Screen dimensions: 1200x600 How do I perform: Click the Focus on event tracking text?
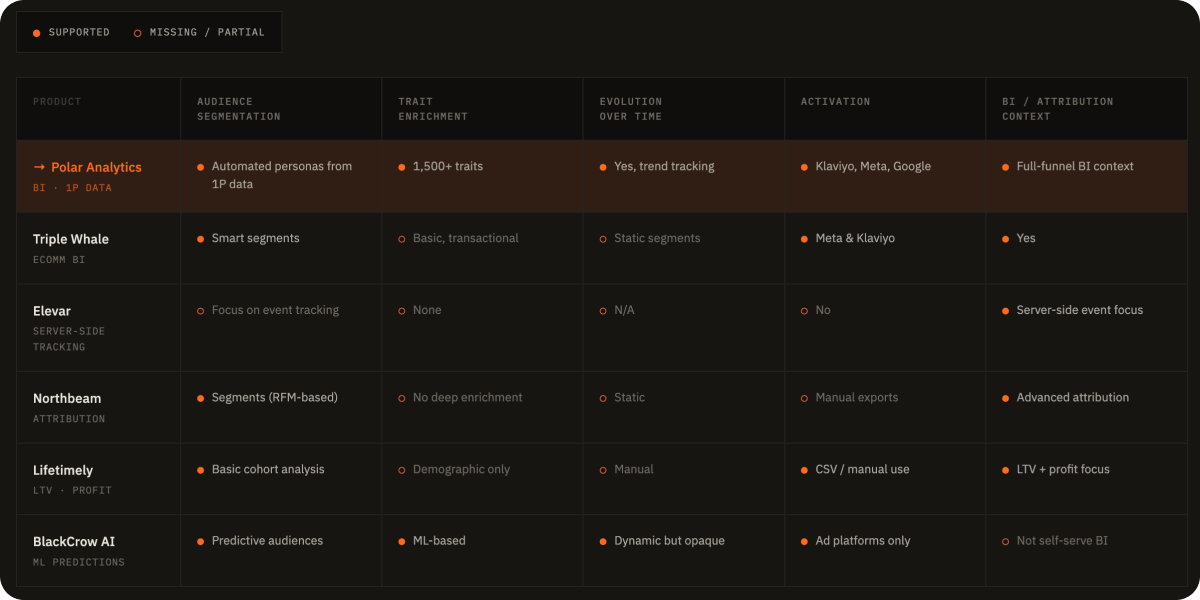point(275,311)
